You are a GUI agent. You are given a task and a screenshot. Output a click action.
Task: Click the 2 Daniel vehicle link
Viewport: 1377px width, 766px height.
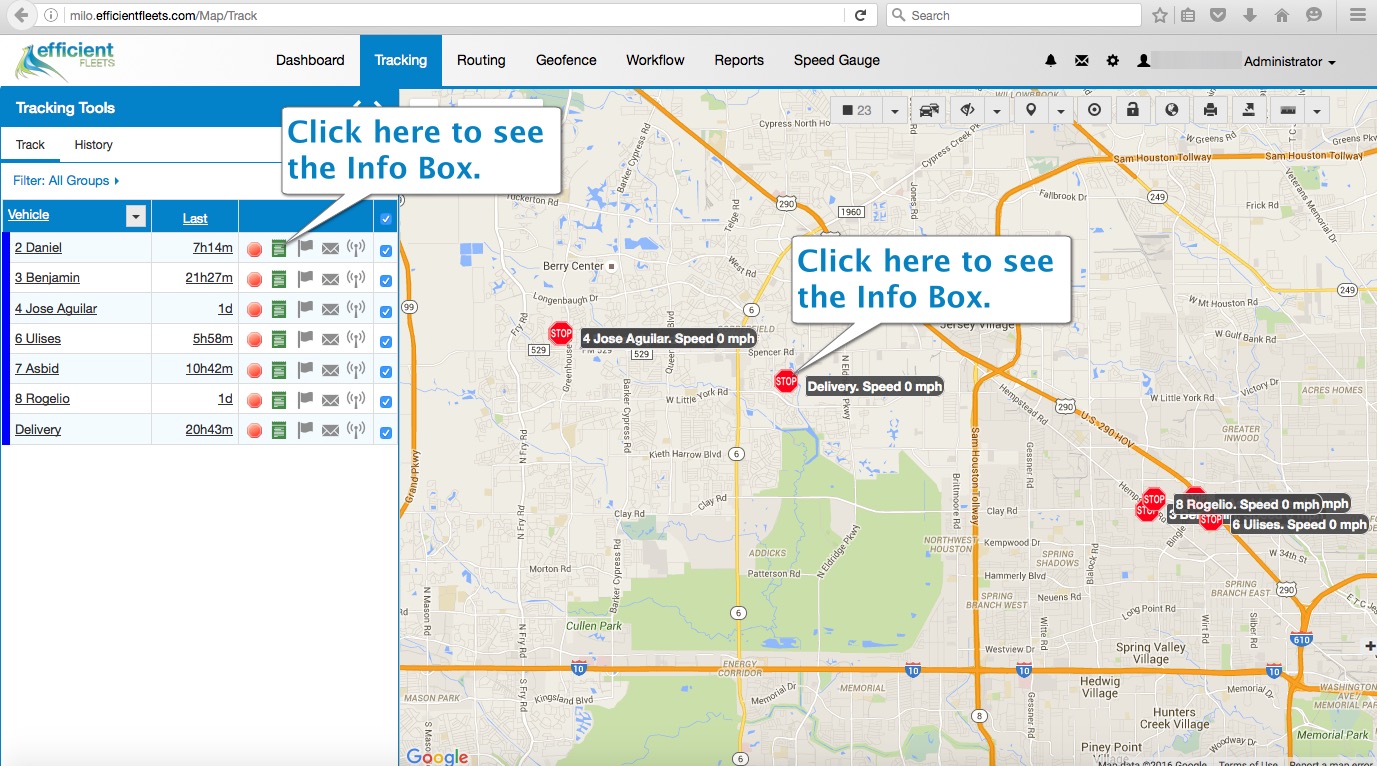point(38,248)
